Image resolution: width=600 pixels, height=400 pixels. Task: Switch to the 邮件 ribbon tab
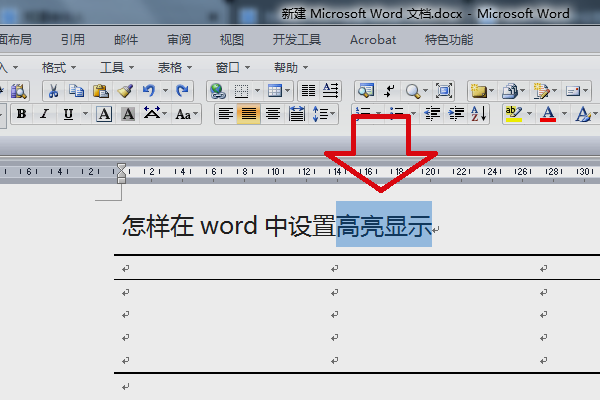(126, 39)
